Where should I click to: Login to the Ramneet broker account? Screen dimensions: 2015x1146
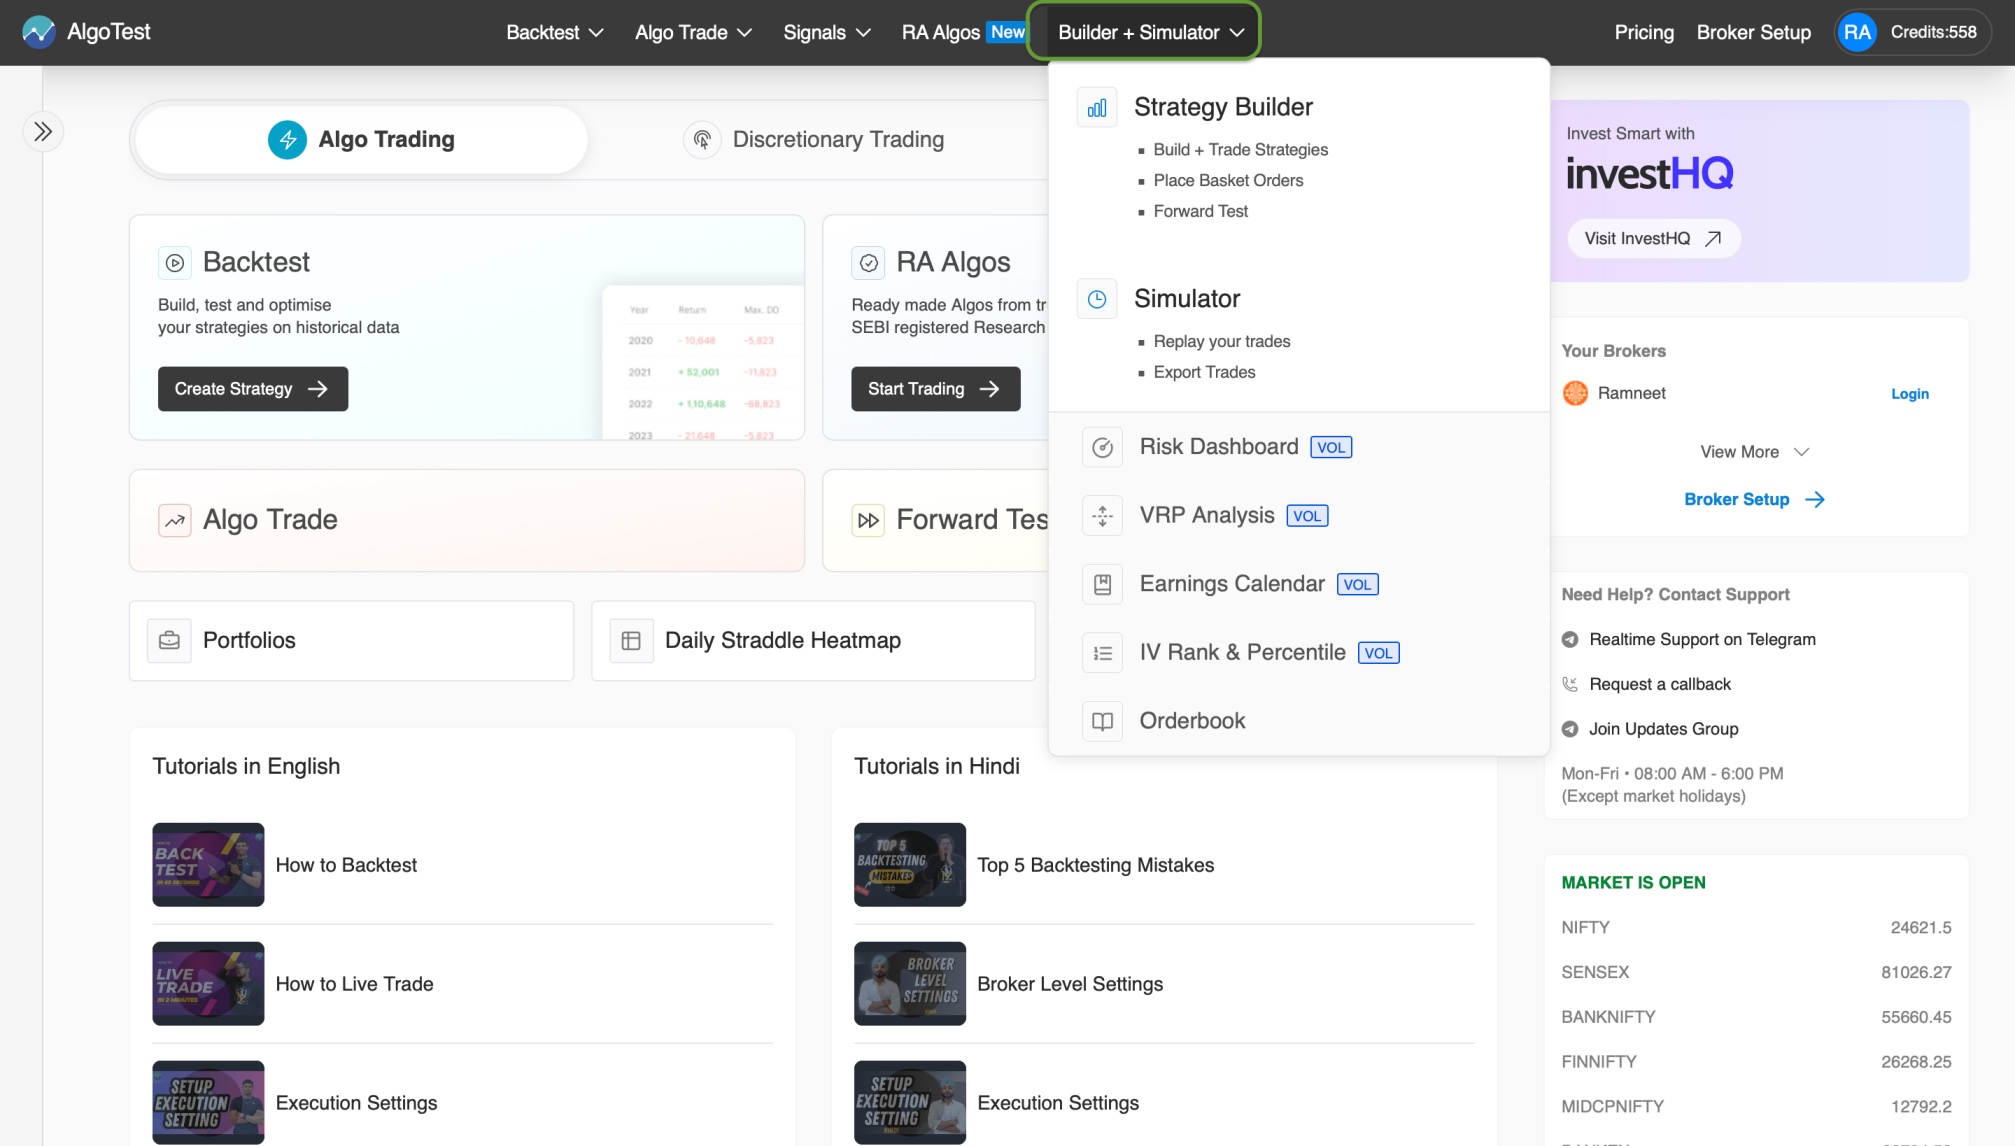(1909, 393)
